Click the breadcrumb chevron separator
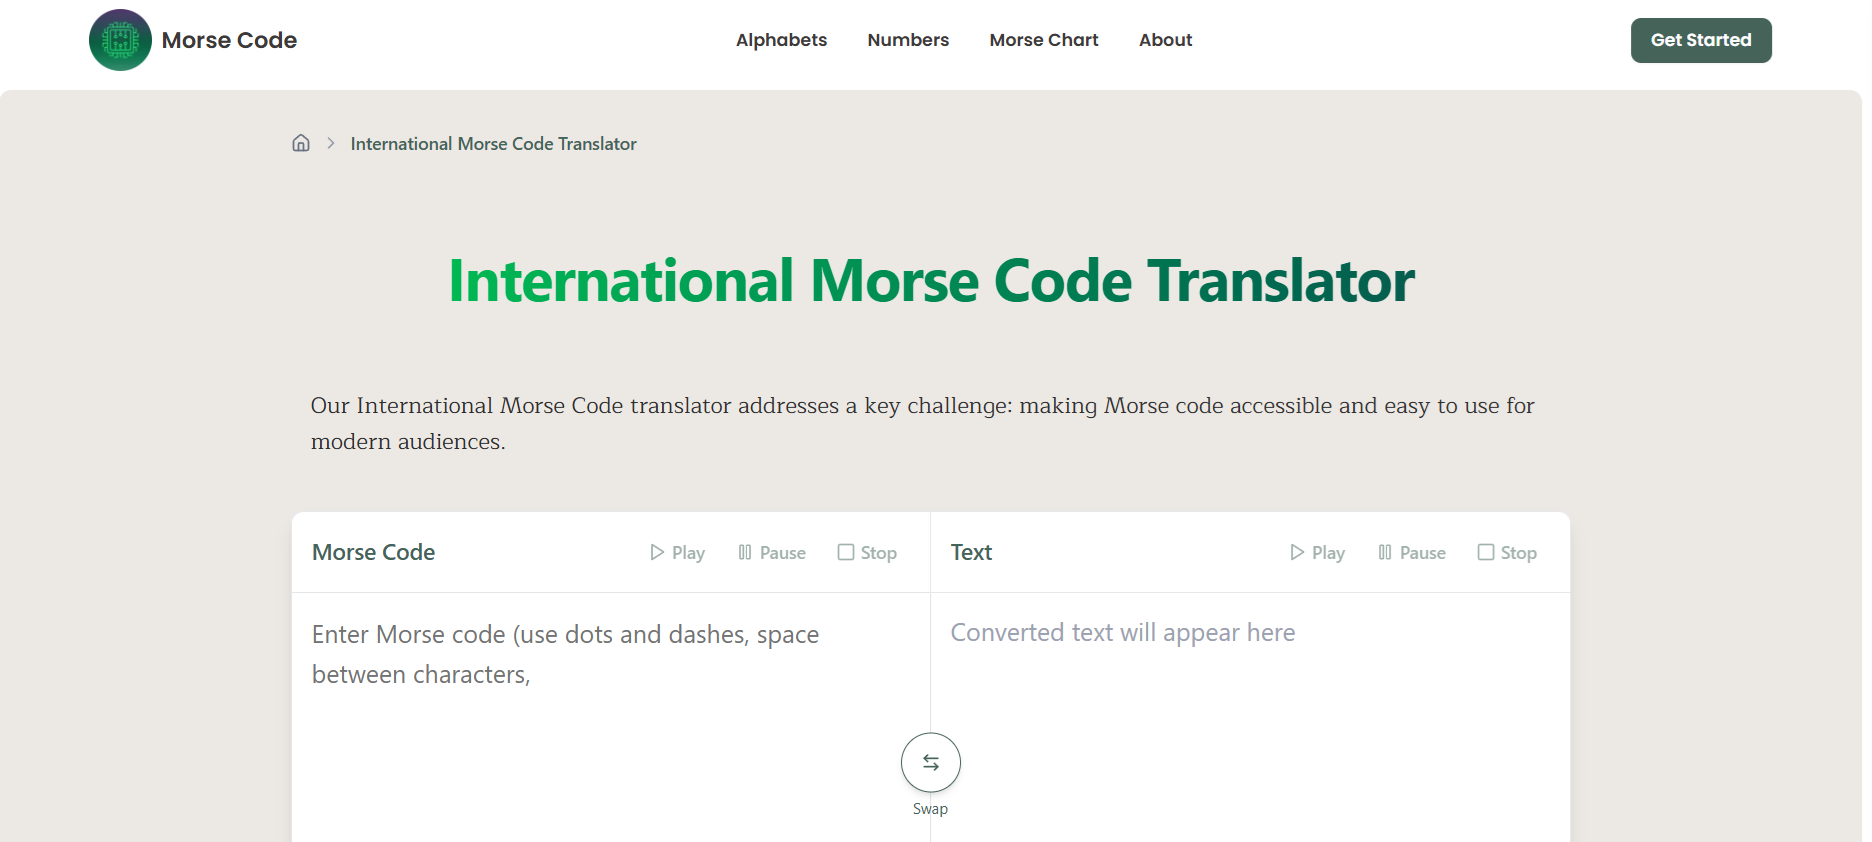This screenshot has width=1872, height=842. click(331, 143)
